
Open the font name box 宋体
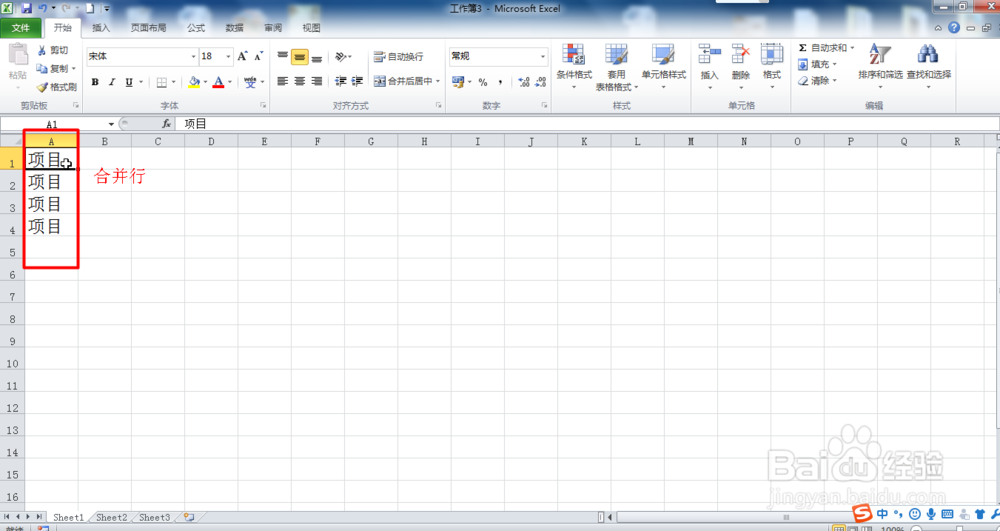pos(142,56)
